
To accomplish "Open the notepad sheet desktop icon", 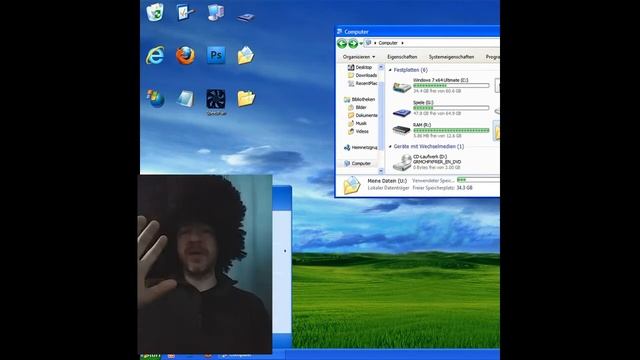I will point(185,98).
